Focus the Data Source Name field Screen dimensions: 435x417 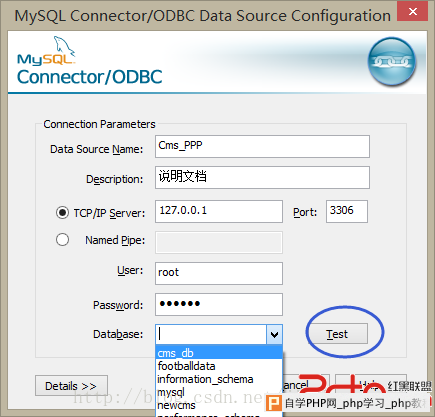click(x=262, y=146)
